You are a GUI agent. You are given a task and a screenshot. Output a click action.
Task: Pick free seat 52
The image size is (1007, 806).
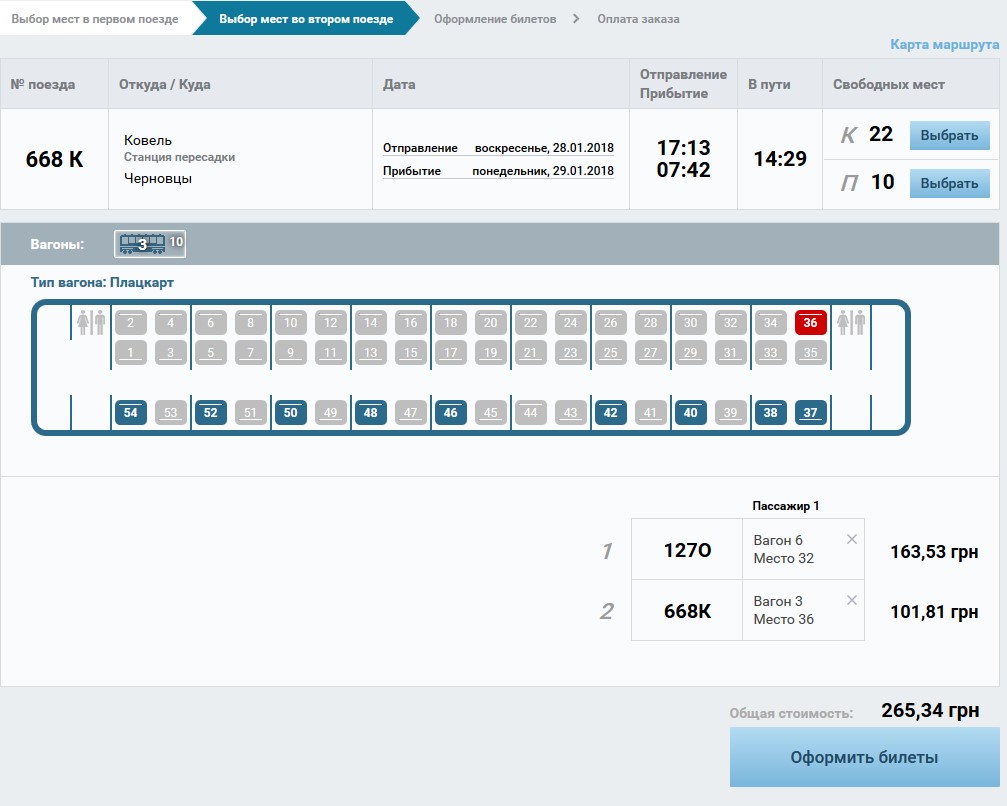click(x=210, y=412)
